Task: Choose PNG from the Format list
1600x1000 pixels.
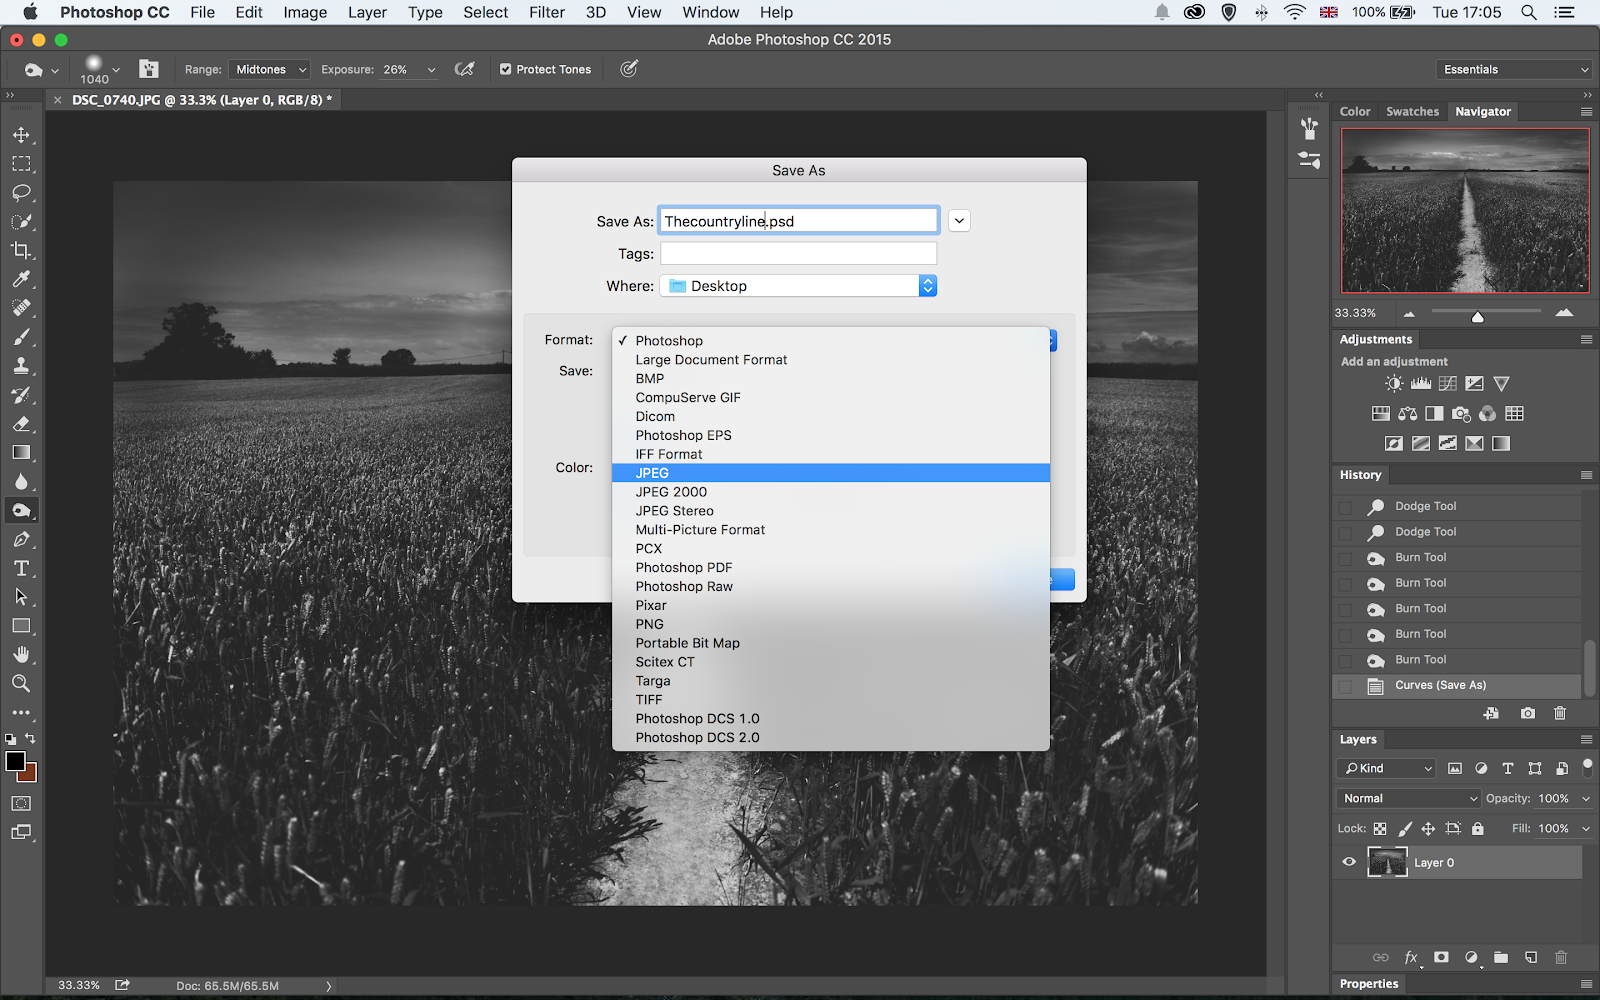Action: point(831,624)
